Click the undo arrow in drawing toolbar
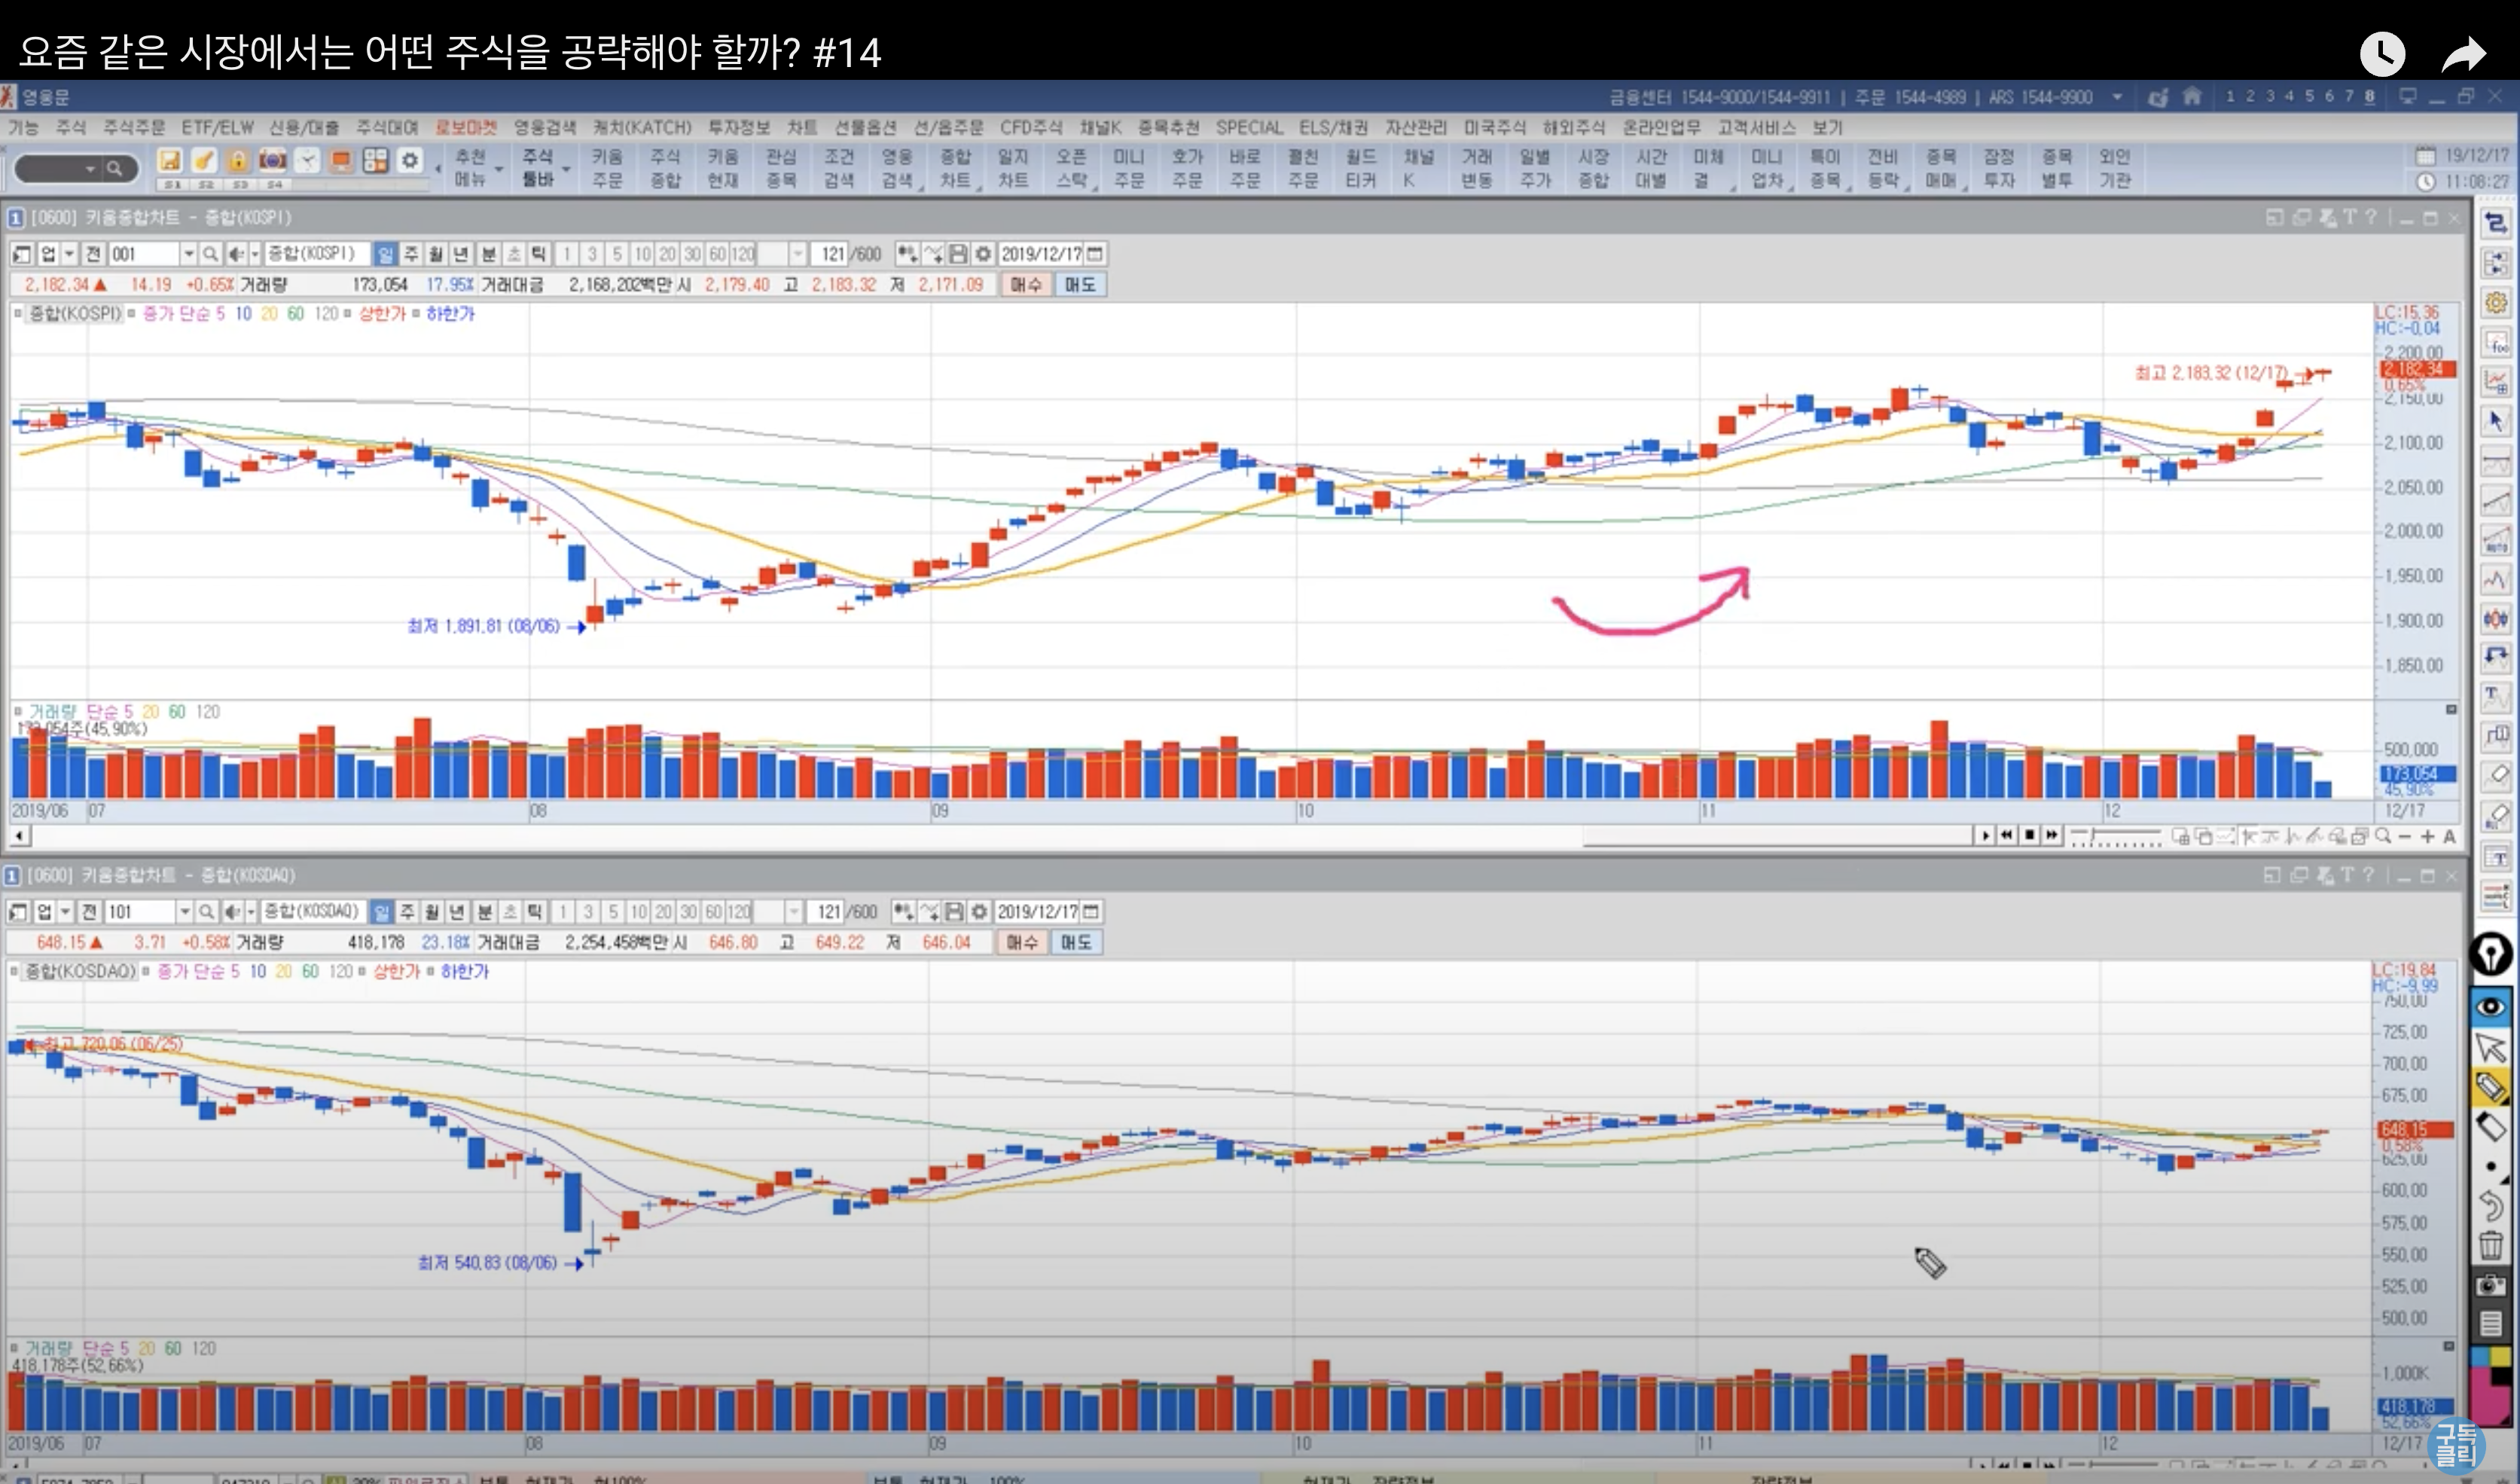 [2490, 1206]
